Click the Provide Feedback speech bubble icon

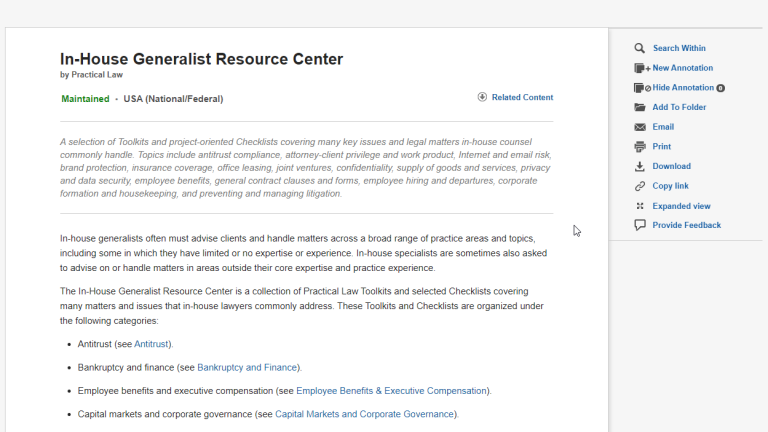point(640,225)
